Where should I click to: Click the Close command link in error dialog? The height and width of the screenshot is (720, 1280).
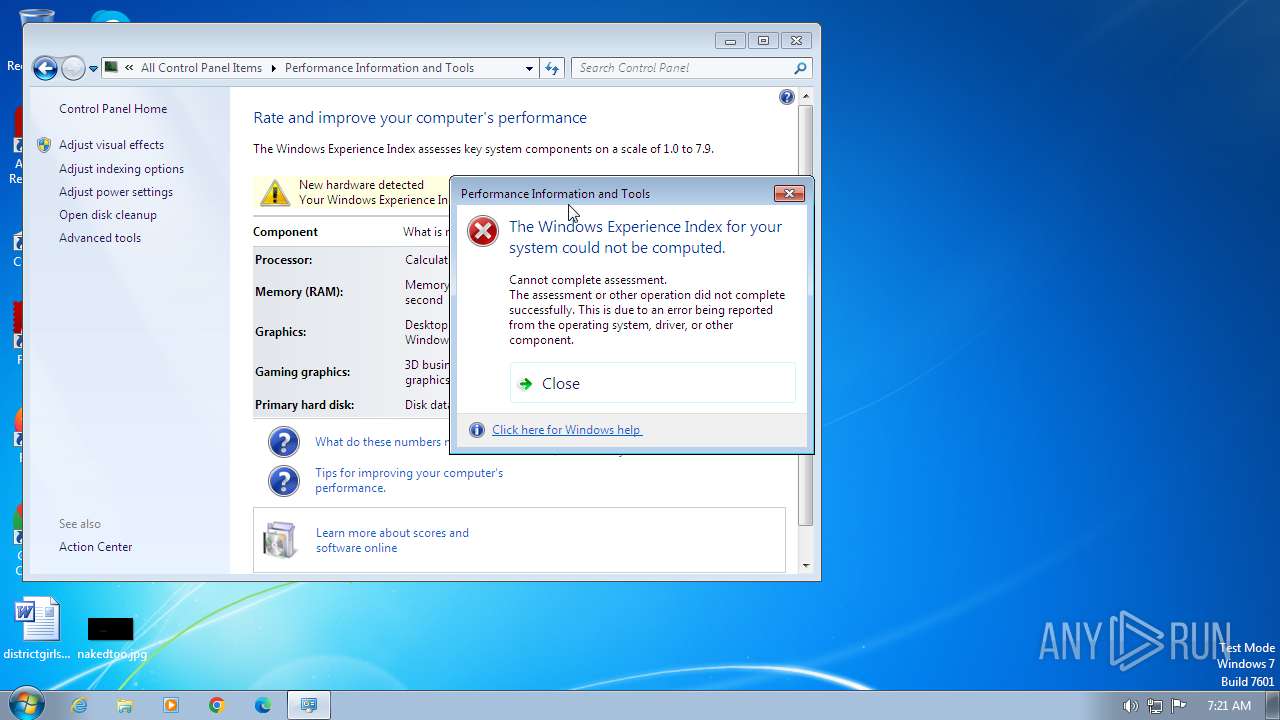(x=653, y=383)
